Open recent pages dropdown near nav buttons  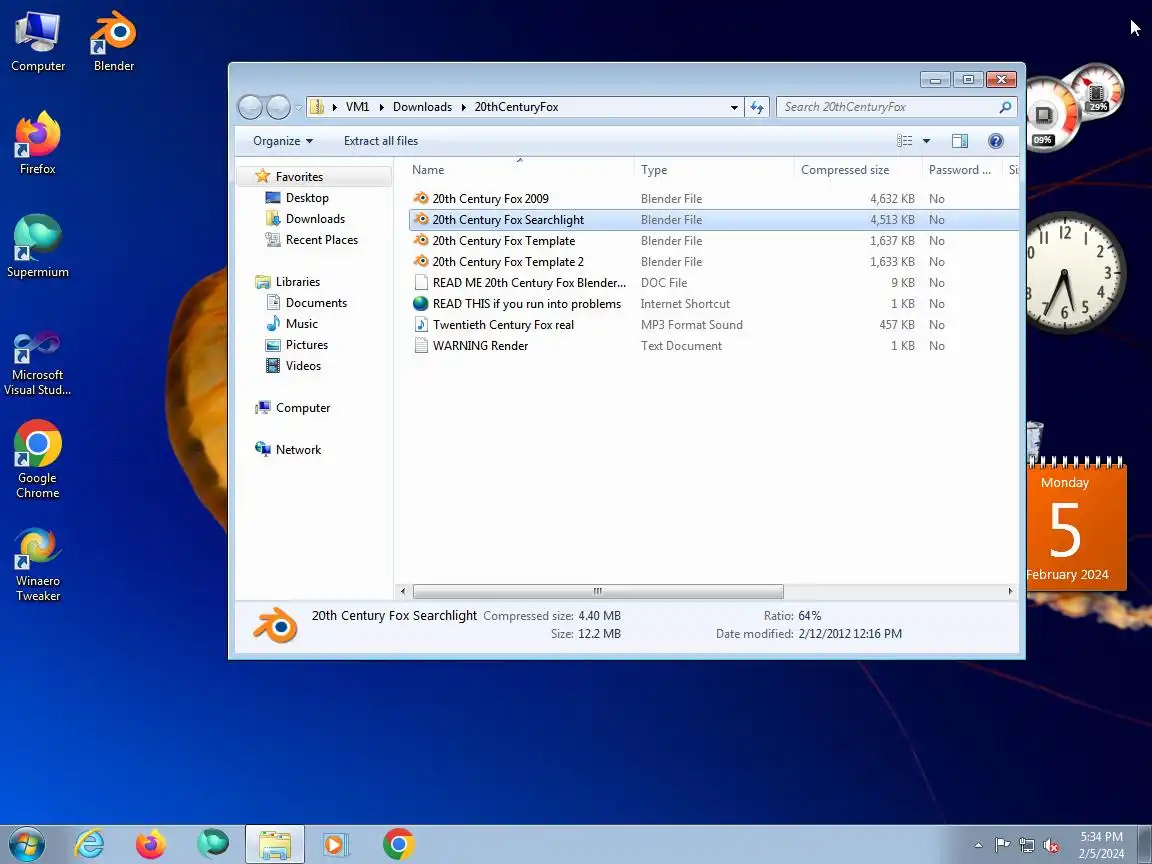click(298, 107)
